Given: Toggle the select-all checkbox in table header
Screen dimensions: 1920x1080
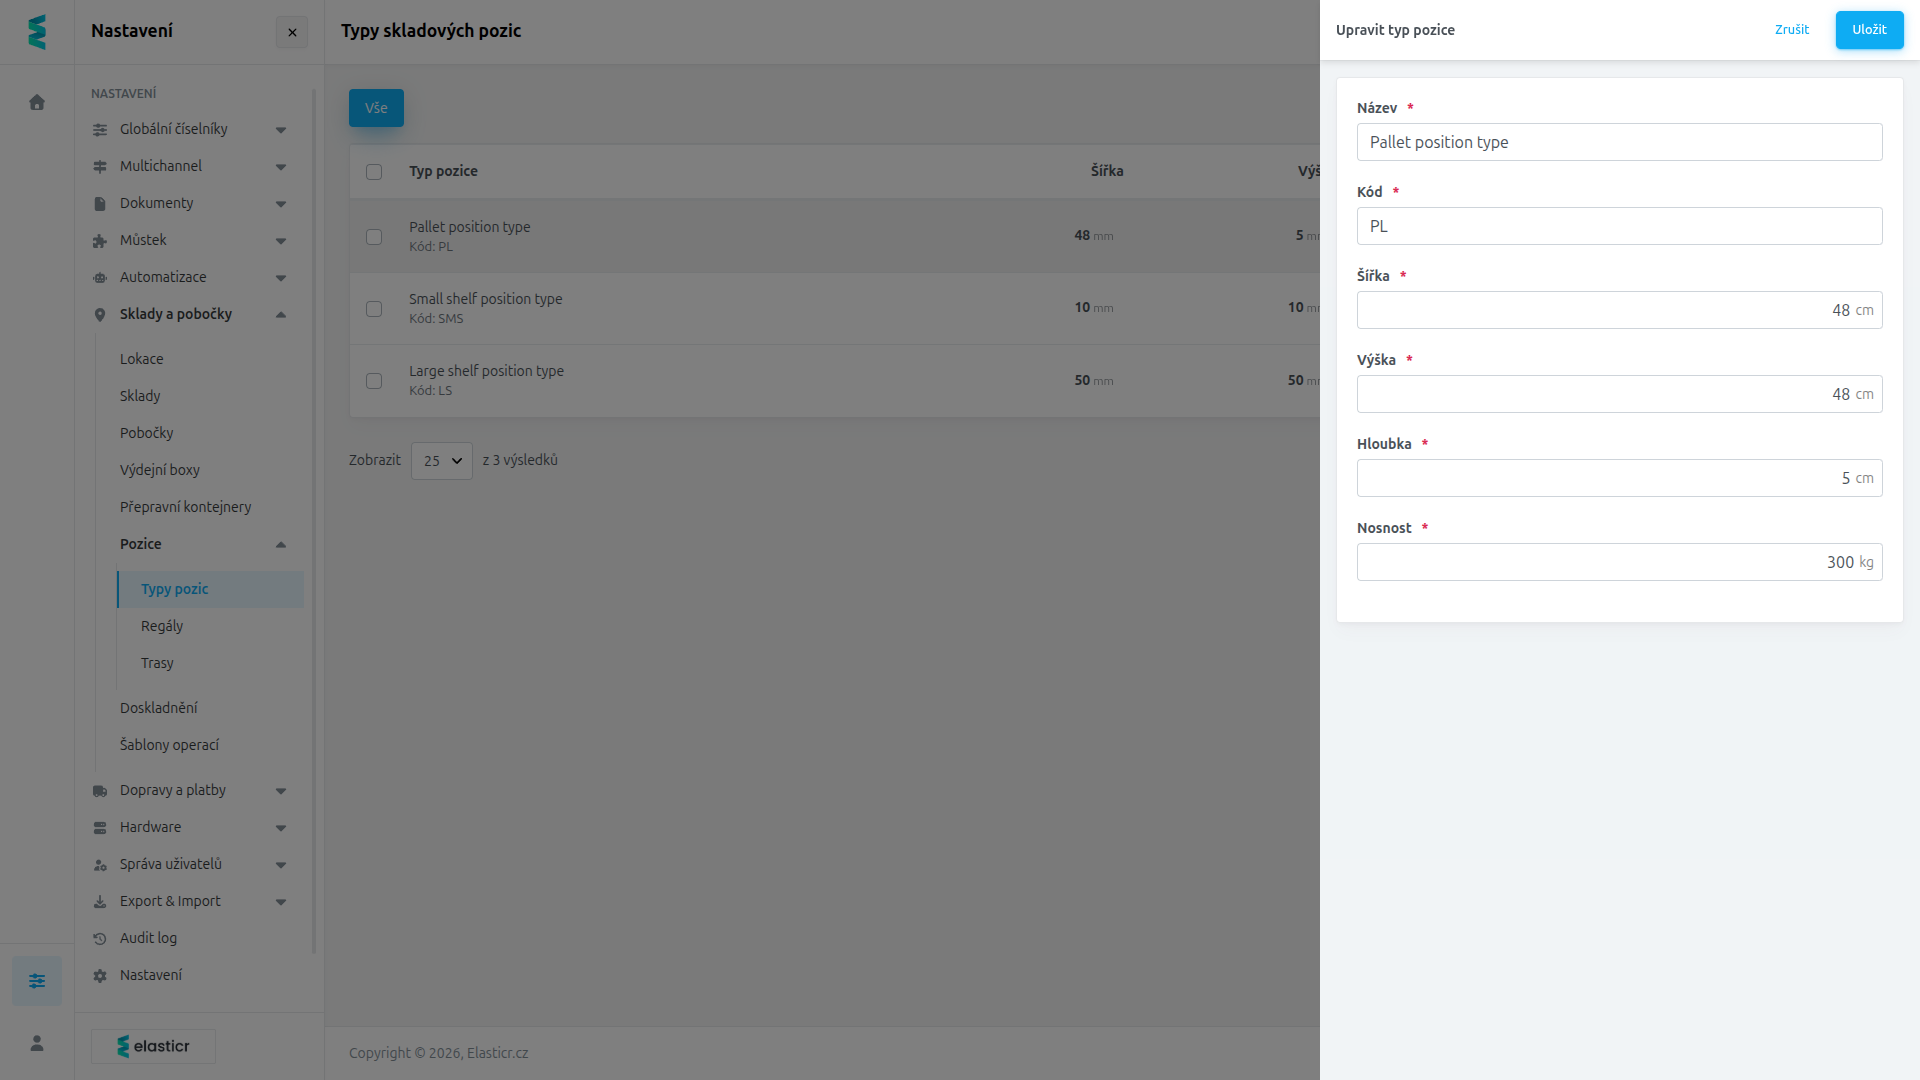Looking at the screenshot, I should 374,172.
